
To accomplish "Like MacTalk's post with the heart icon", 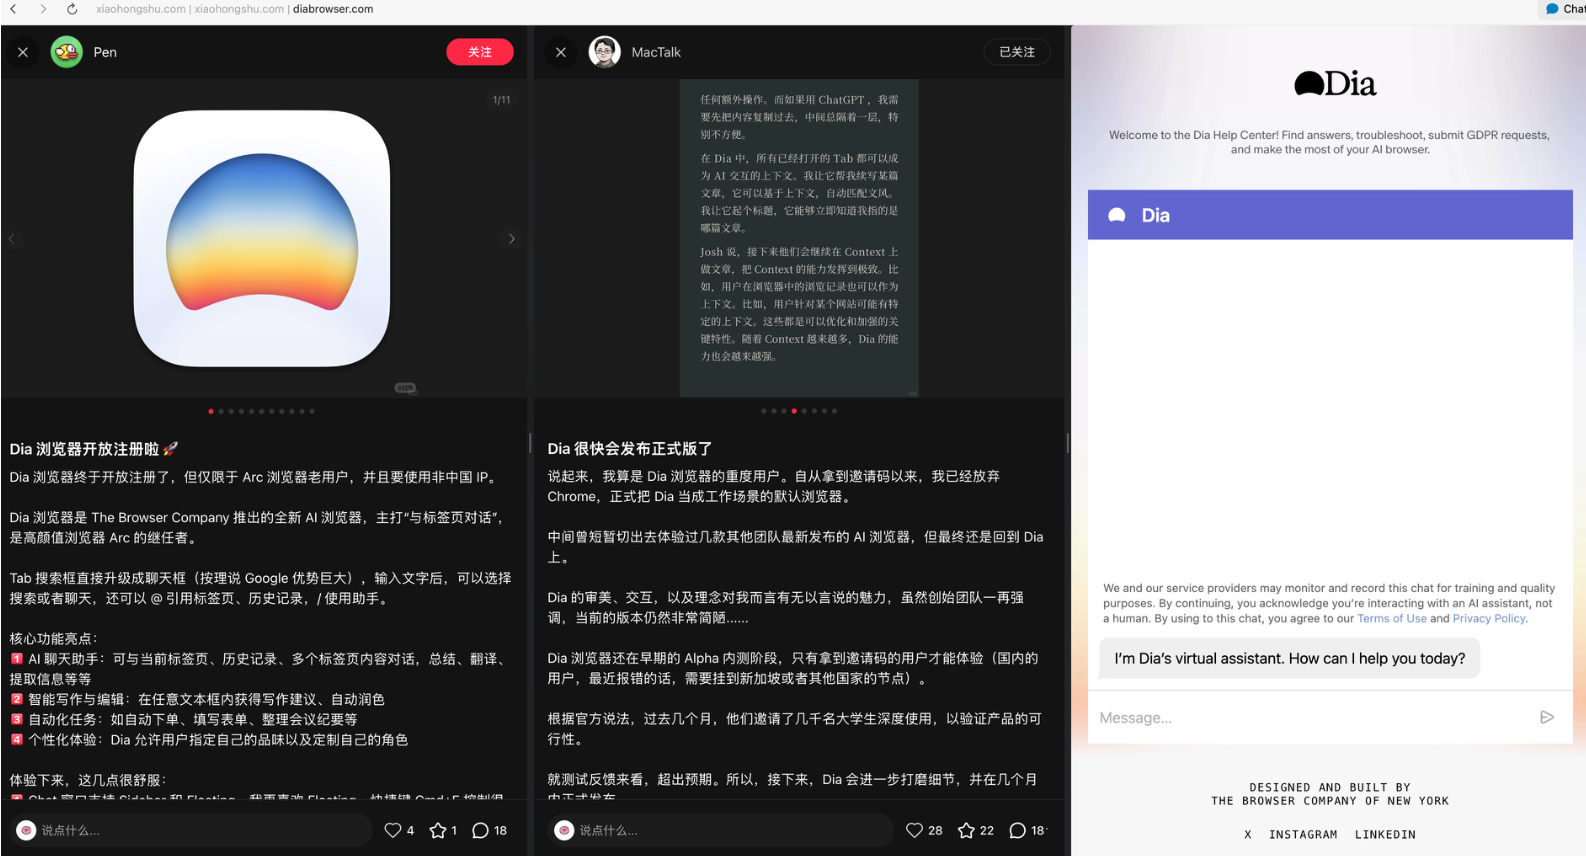I will coord(914,830).
